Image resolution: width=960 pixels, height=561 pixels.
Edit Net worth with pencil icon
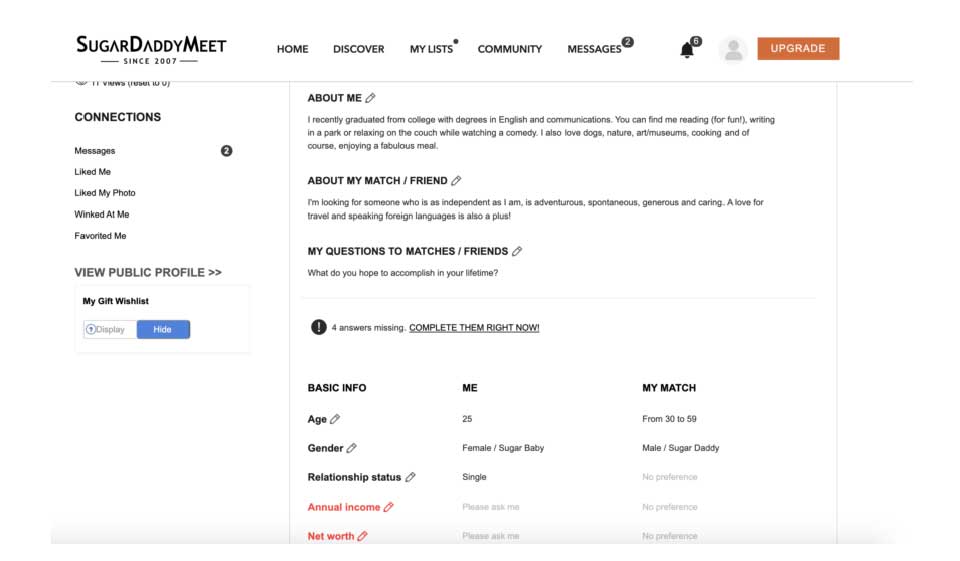click(x=362, y=536)
